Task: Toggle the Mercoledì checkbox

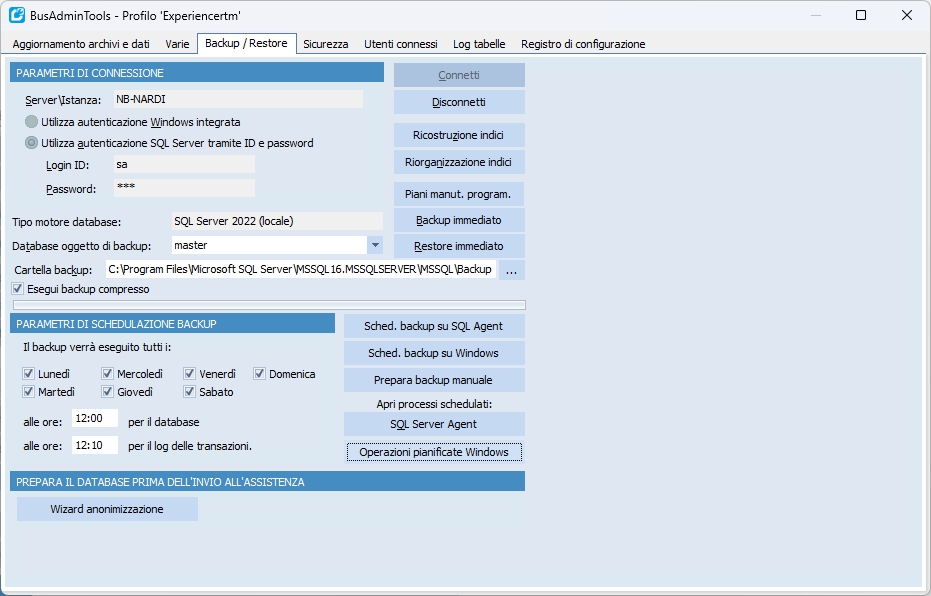Action: tap(107, 373)
